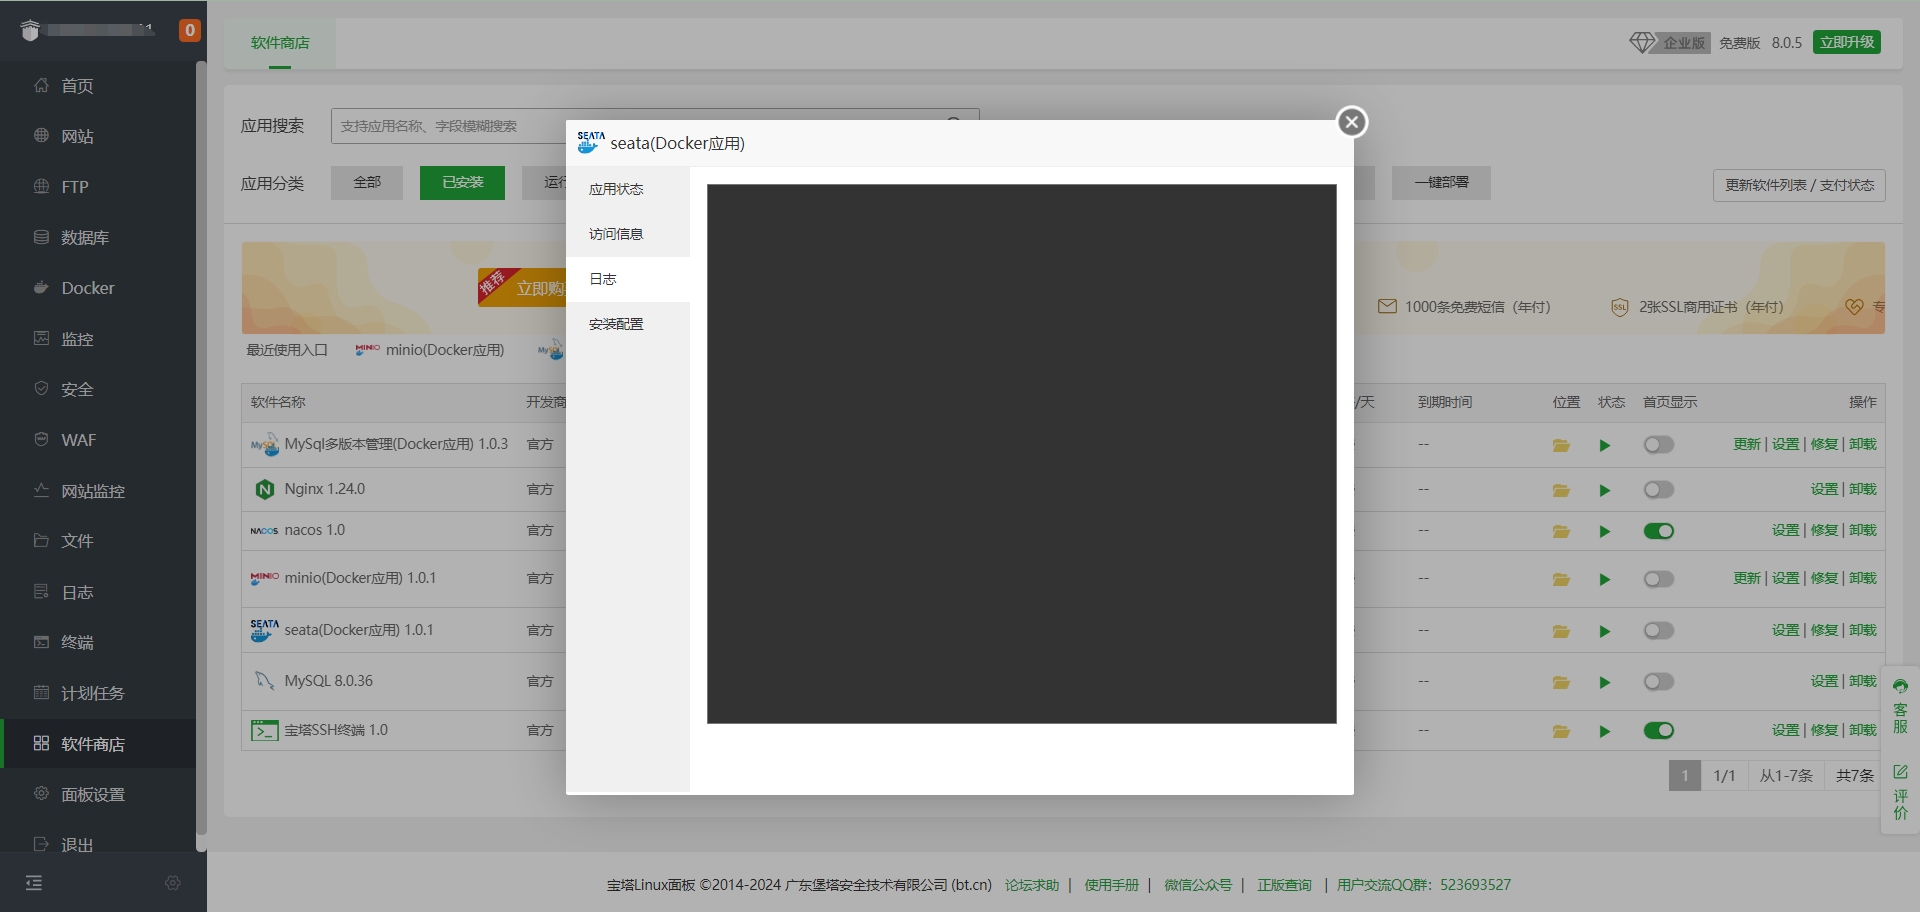Open 监控 sidebar item
This screenshot has width=1920, height=912.
pos(98,339)
